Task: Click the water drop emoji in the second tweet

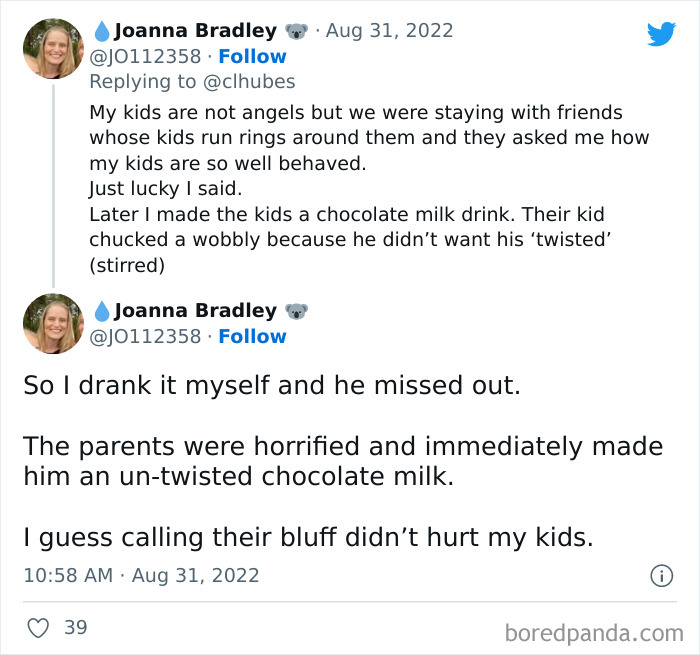Action: tap(100, 311)
